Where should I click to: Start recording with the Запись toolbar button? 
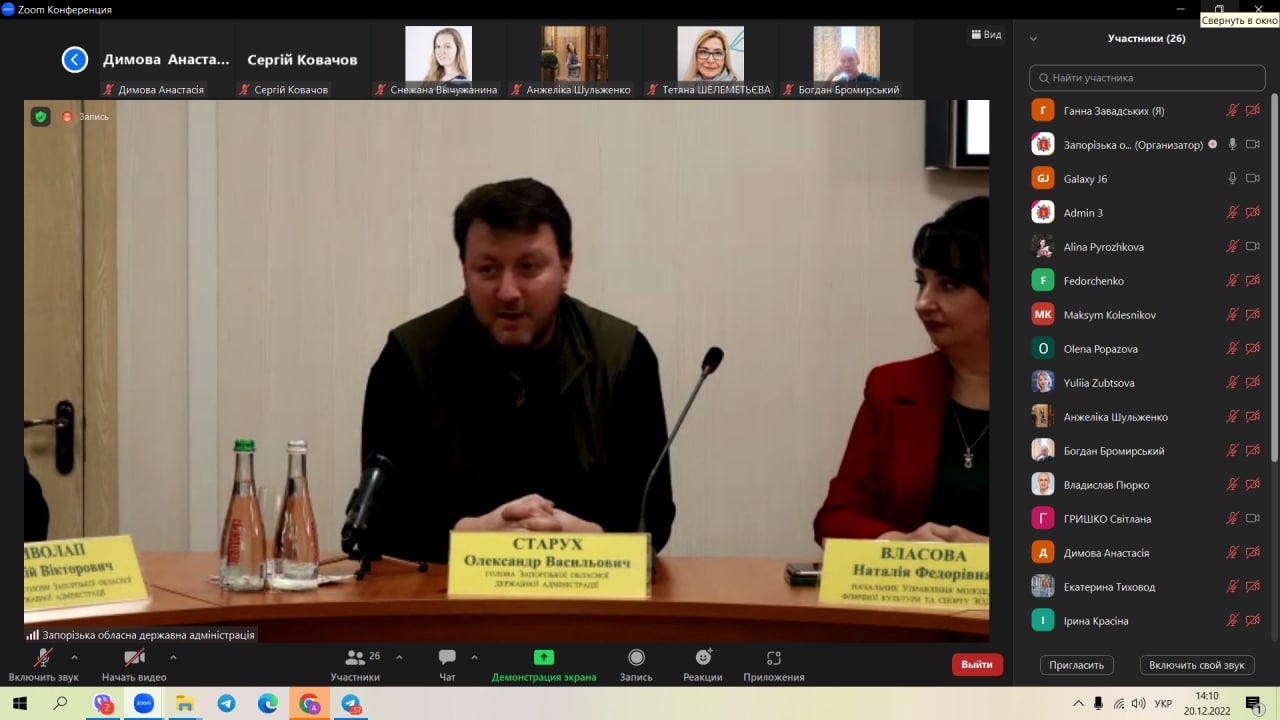pos(636,666)
